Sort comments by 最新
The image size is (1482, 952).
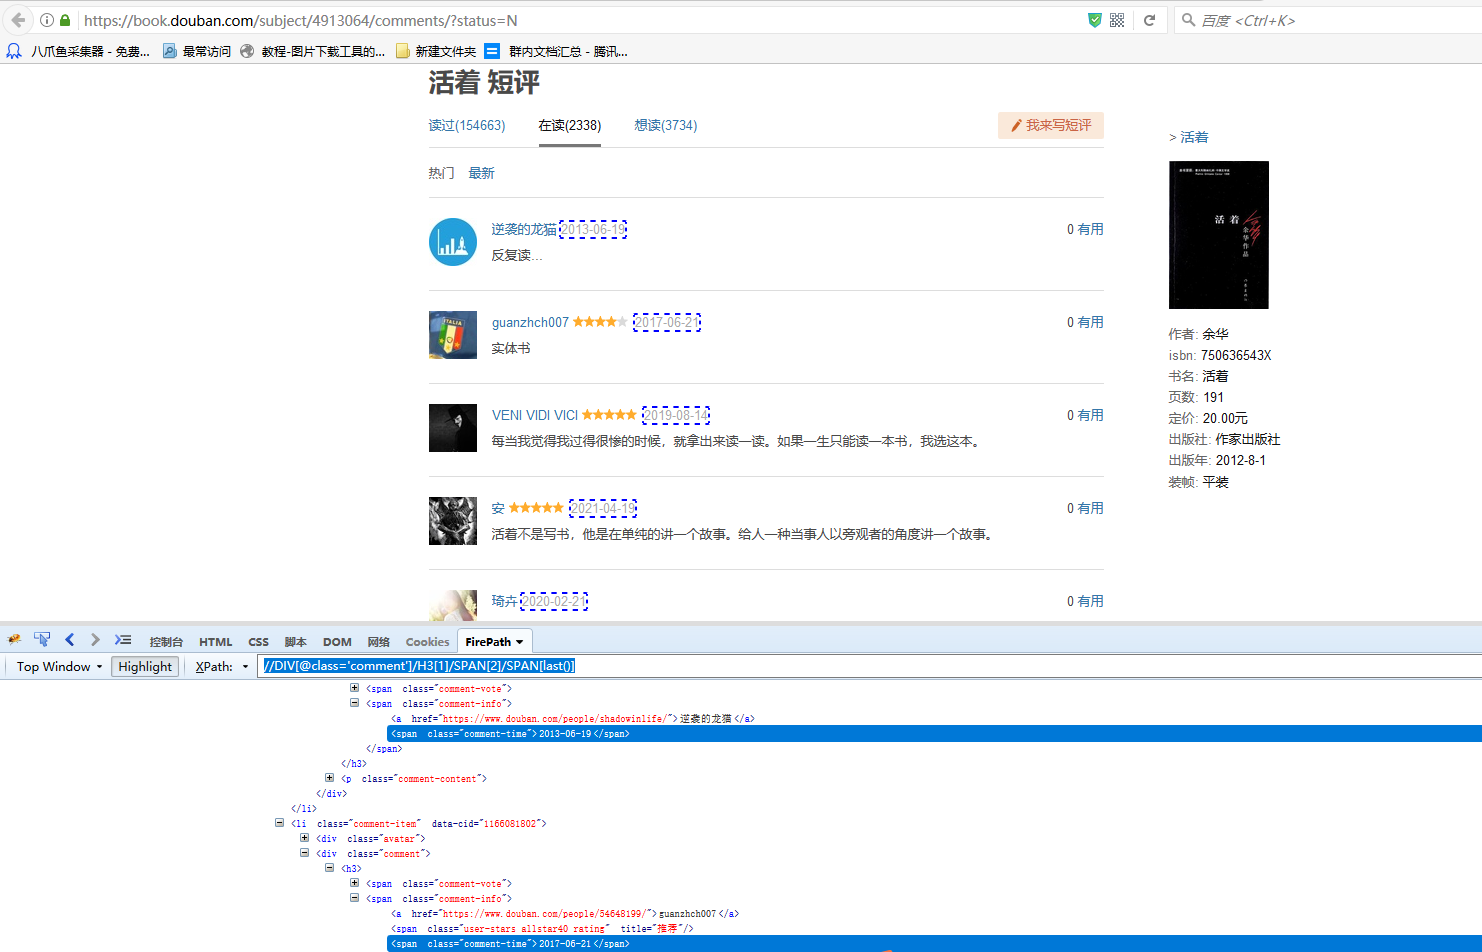pyautogui.click(x=481, y=173)
